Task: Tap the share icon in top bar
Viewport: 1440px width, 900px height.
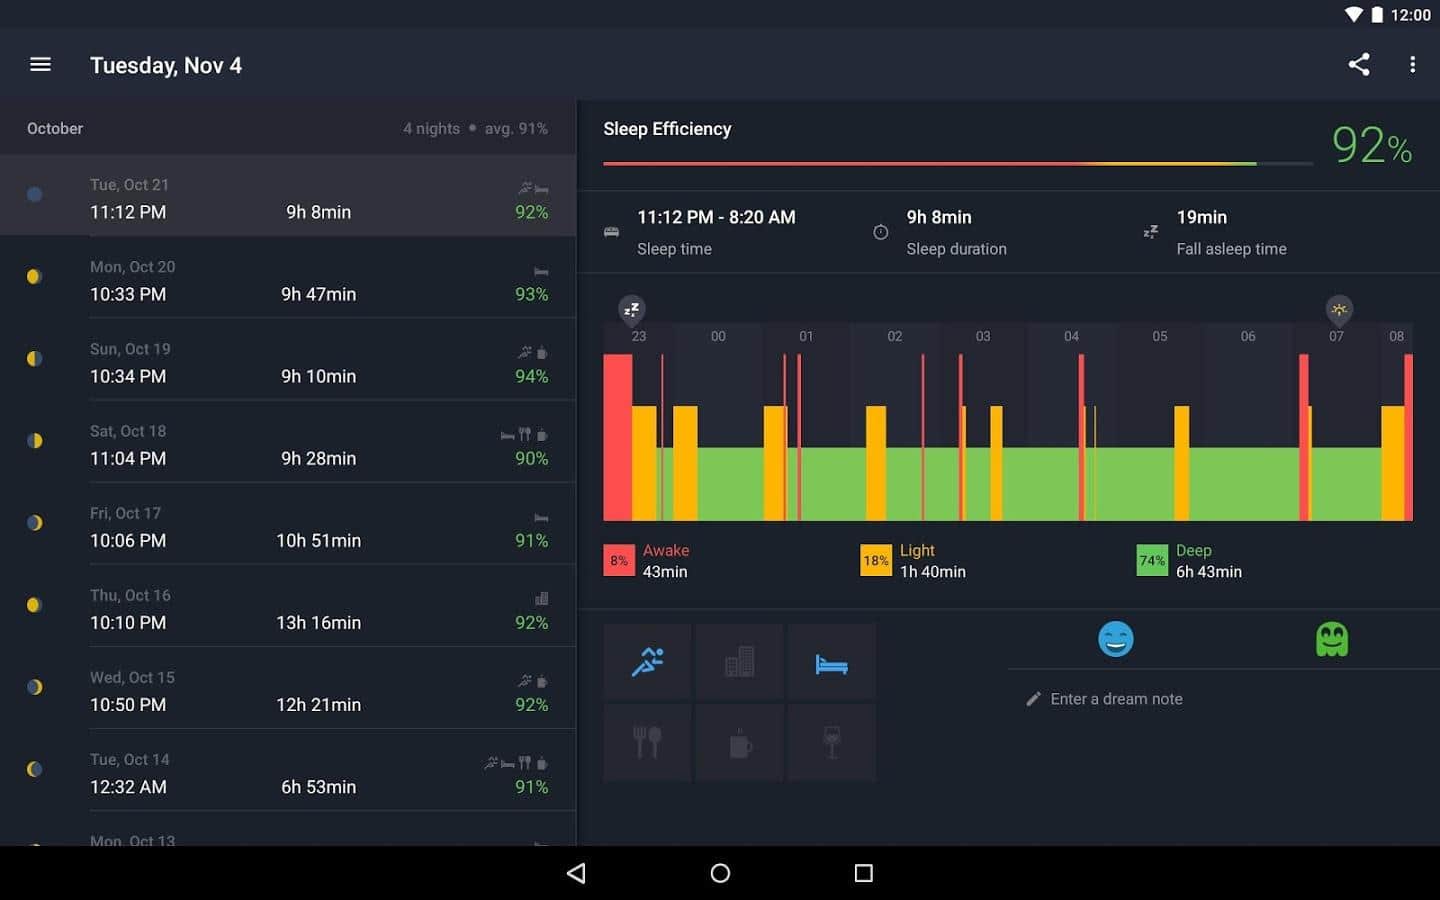Action: pyautogui.click(x=1358, y=65)
